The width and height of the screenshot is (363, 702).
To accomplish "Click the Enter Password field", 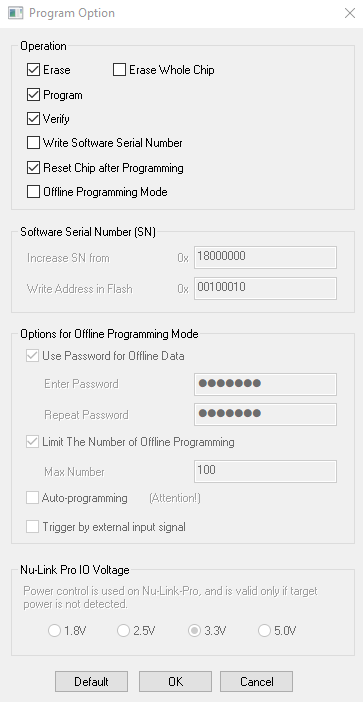I will (265, 384).
